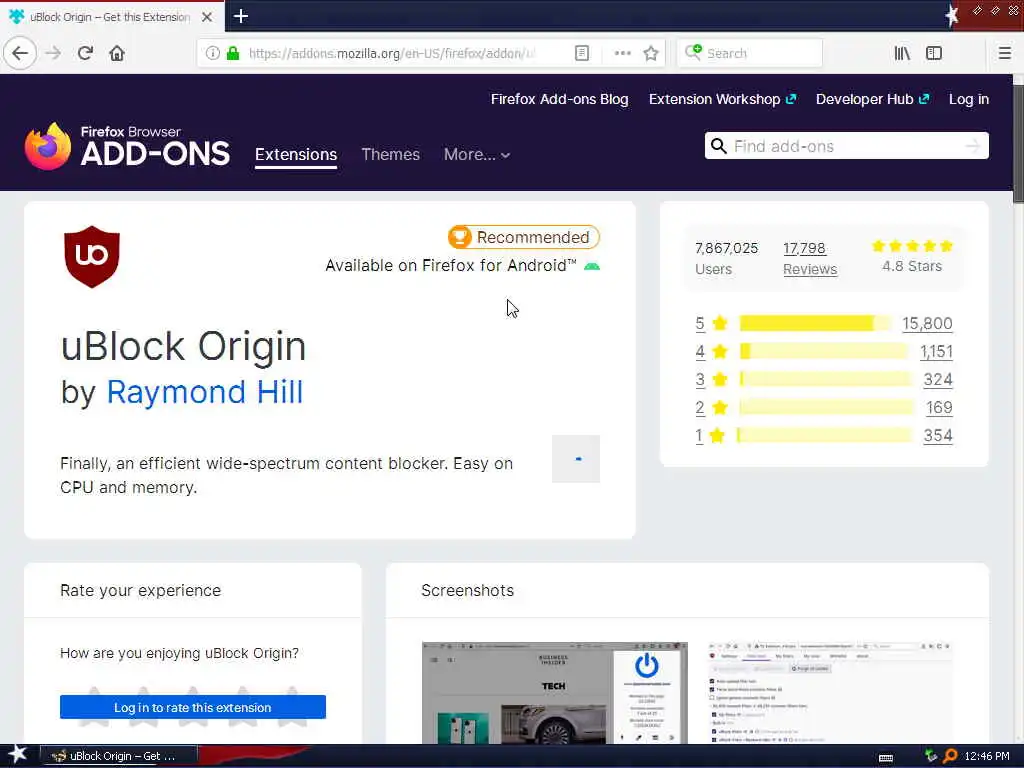Open the browser Home page
This screenshot has width=1024, height=768.
coord(117,53)
